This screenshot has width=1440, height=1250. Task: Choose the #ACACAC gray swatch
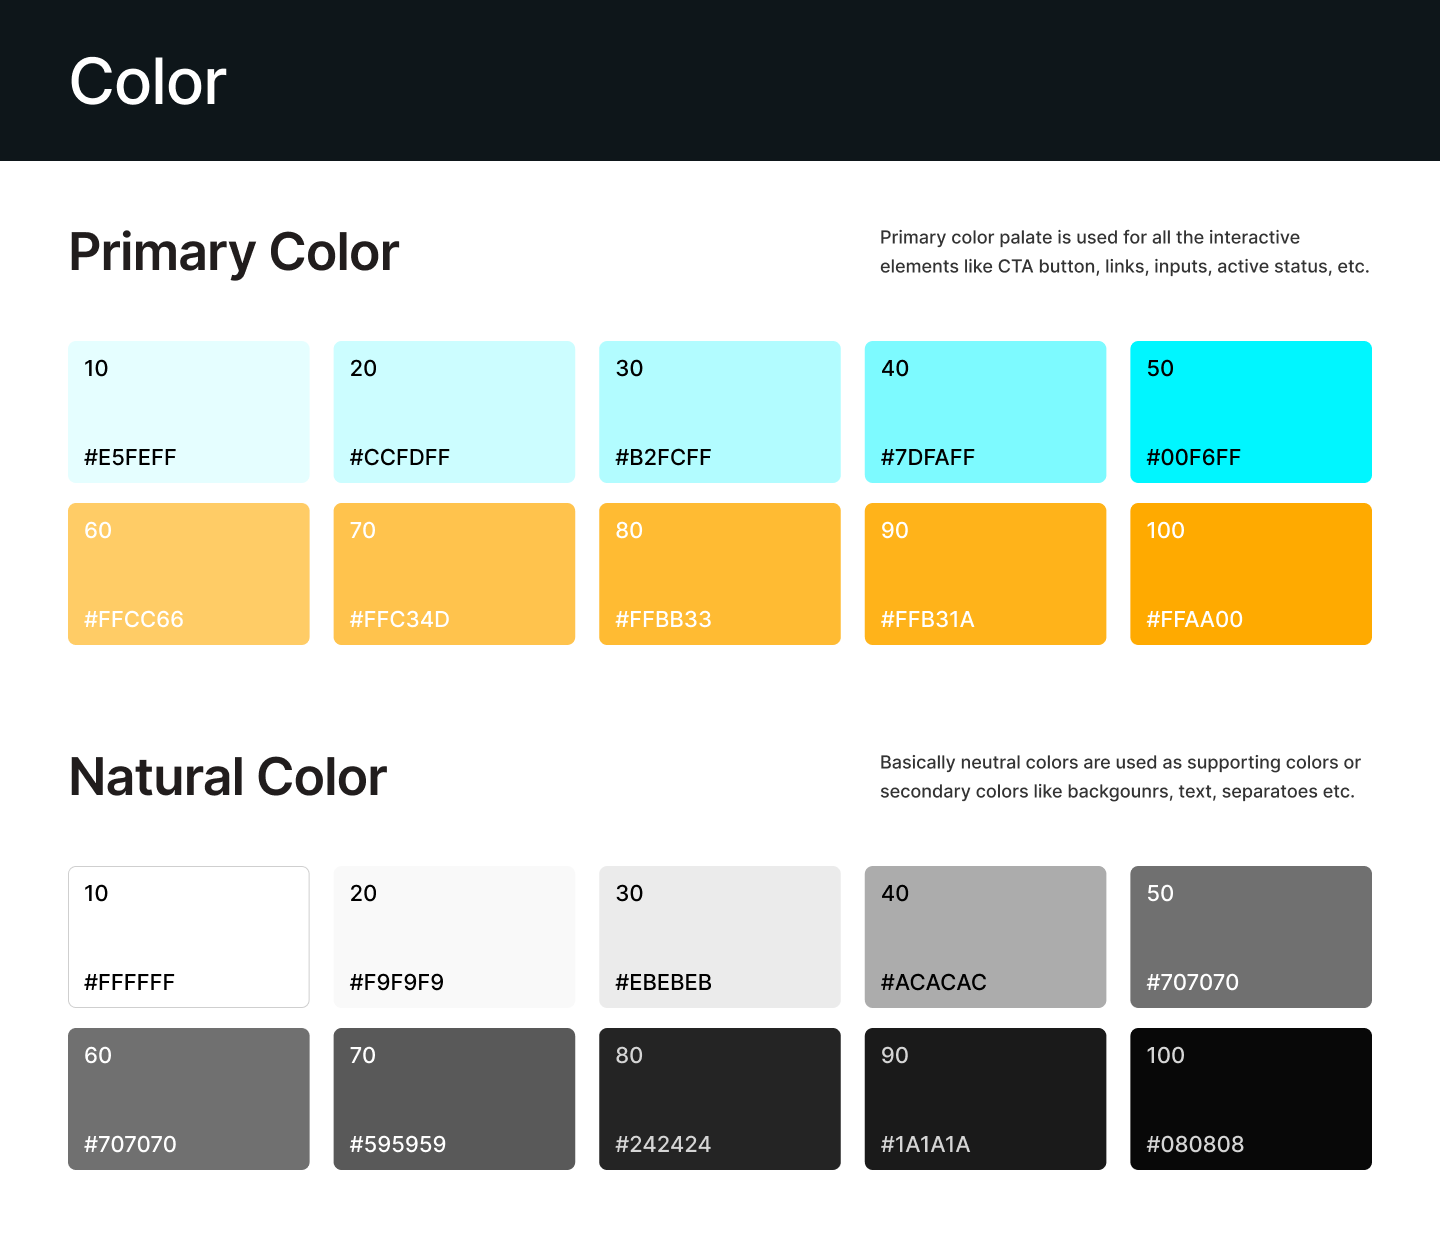click(x=985, y=937)
